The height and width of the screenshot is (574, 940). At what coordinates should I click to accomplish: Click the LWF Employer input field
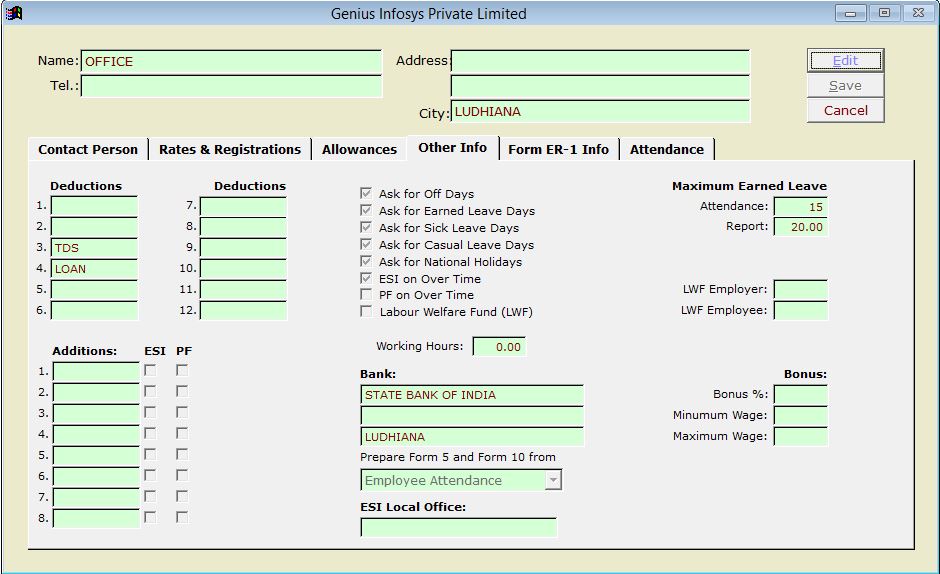click(x=800, y=290)
